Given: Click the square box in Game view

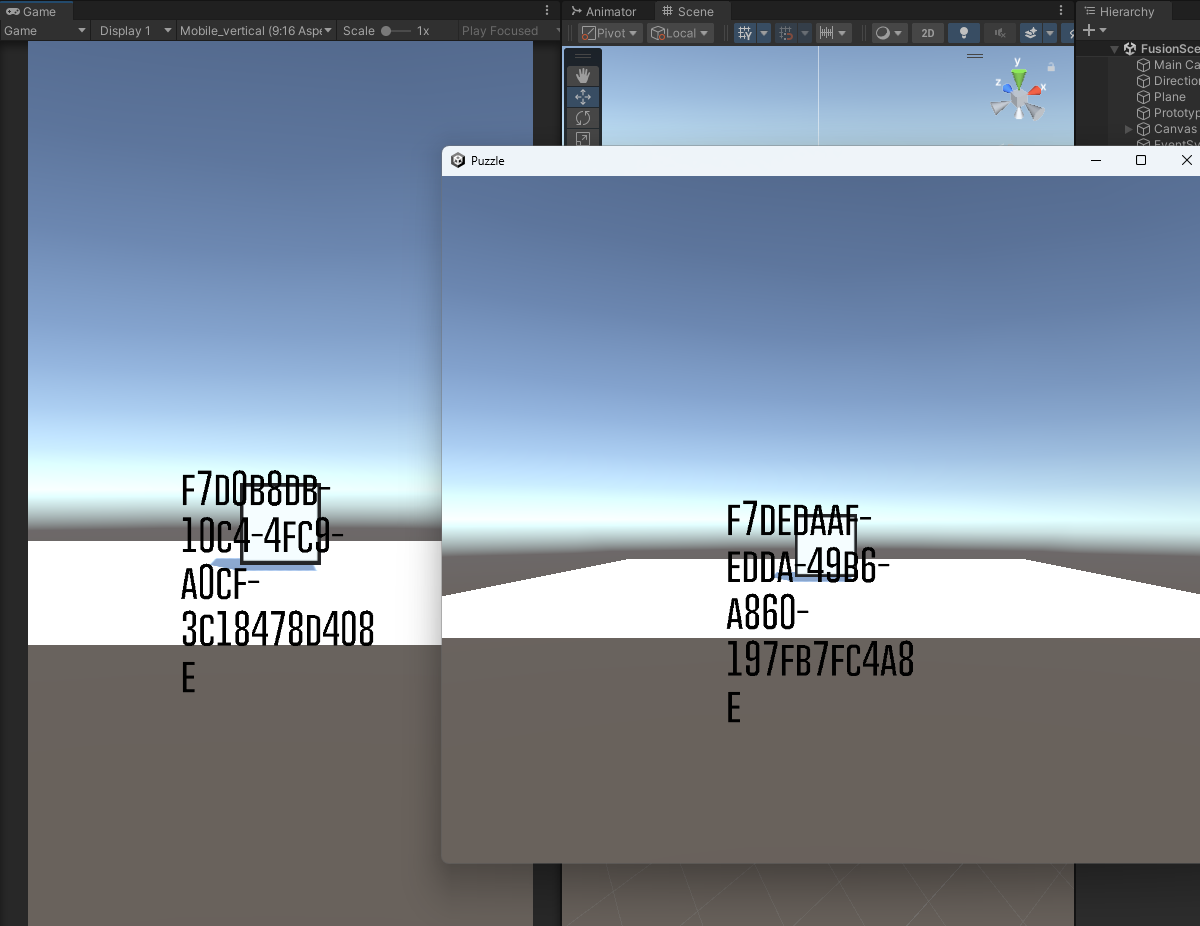Looking at the screenshot, I should click(280, 525).
